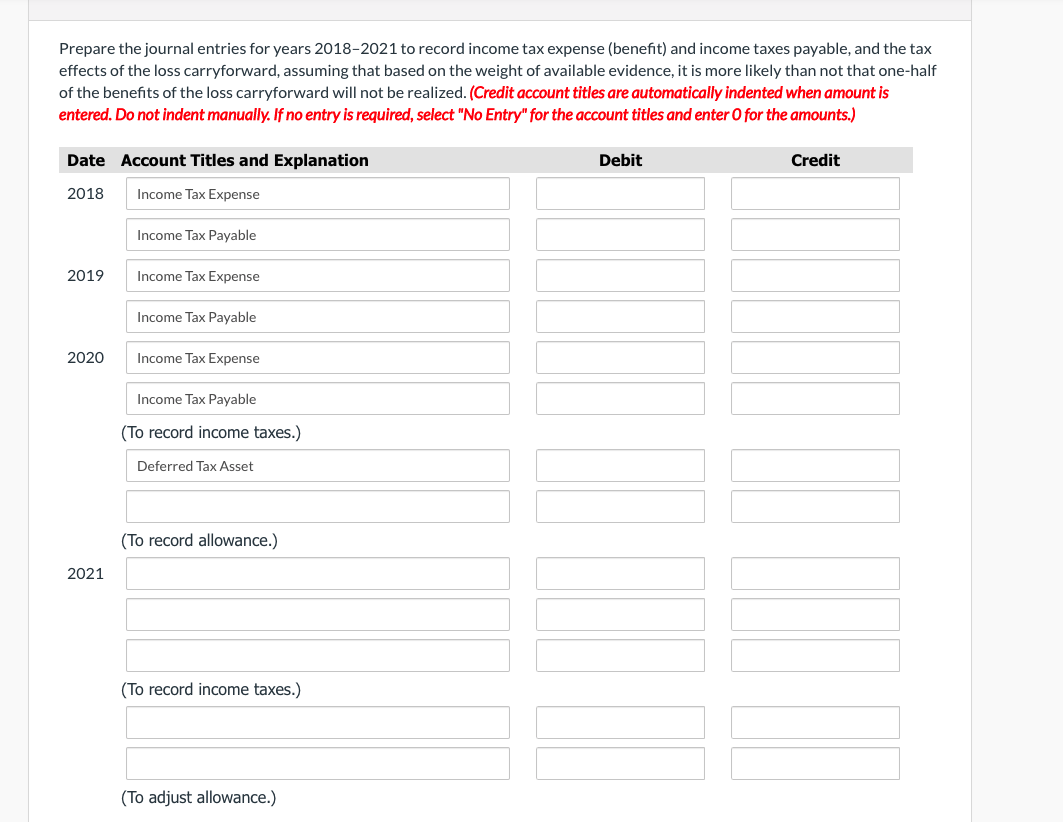Open the first blank account dropdown for 2021
Image resolution: width=1063 pixels, height=822 pixels.
317,573
